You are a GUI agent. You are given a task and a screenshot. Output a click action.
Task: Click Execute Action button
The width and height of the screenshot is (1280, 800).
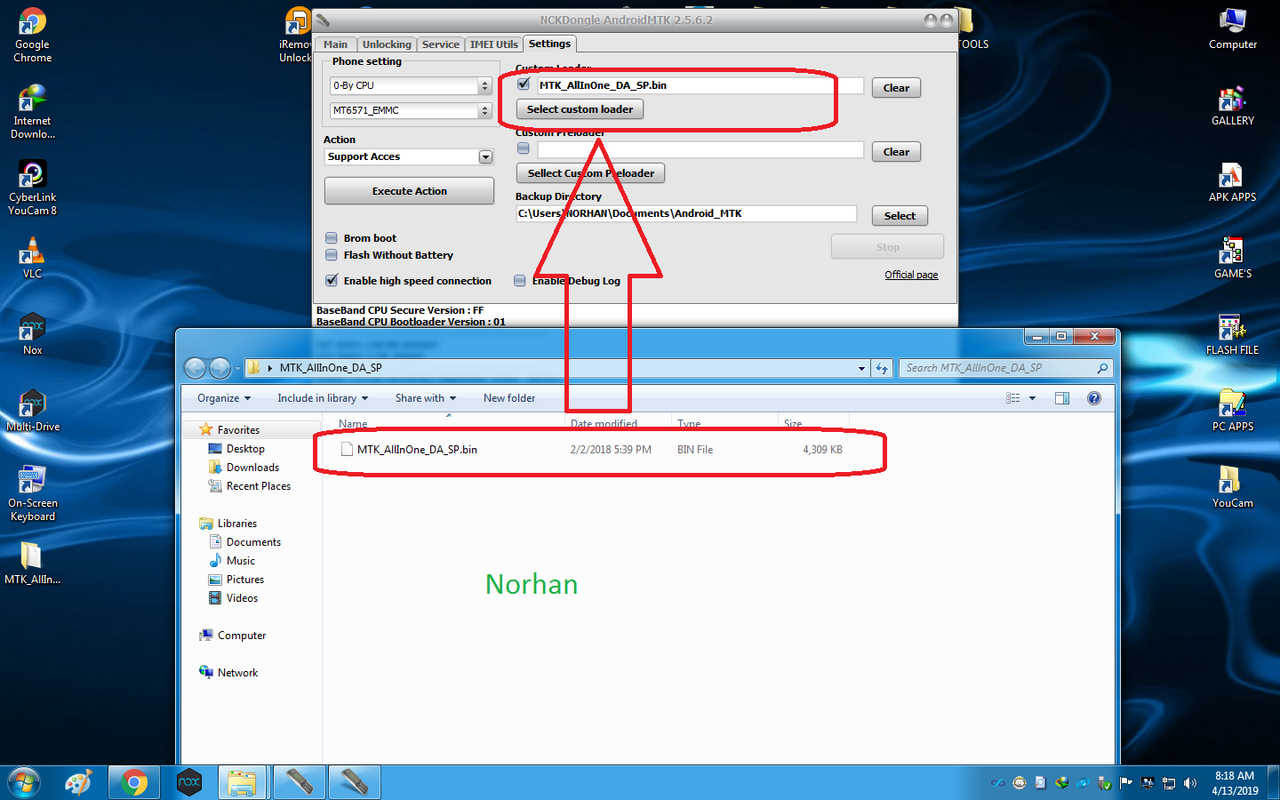coord(409,191)
